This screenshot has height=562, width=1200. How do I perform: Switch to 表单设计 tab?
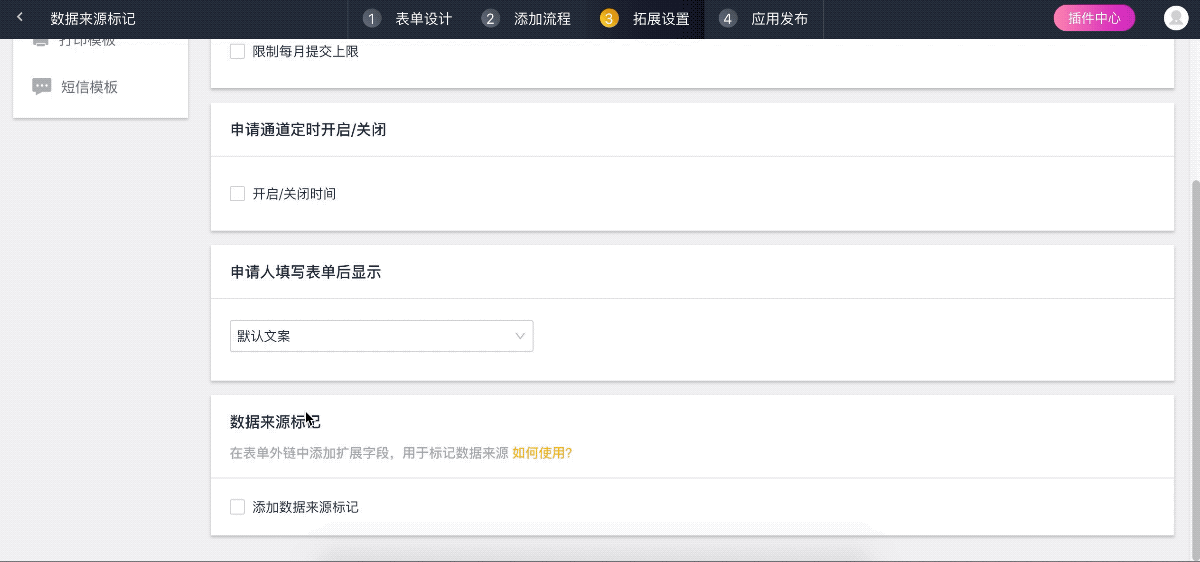point(424,19)
